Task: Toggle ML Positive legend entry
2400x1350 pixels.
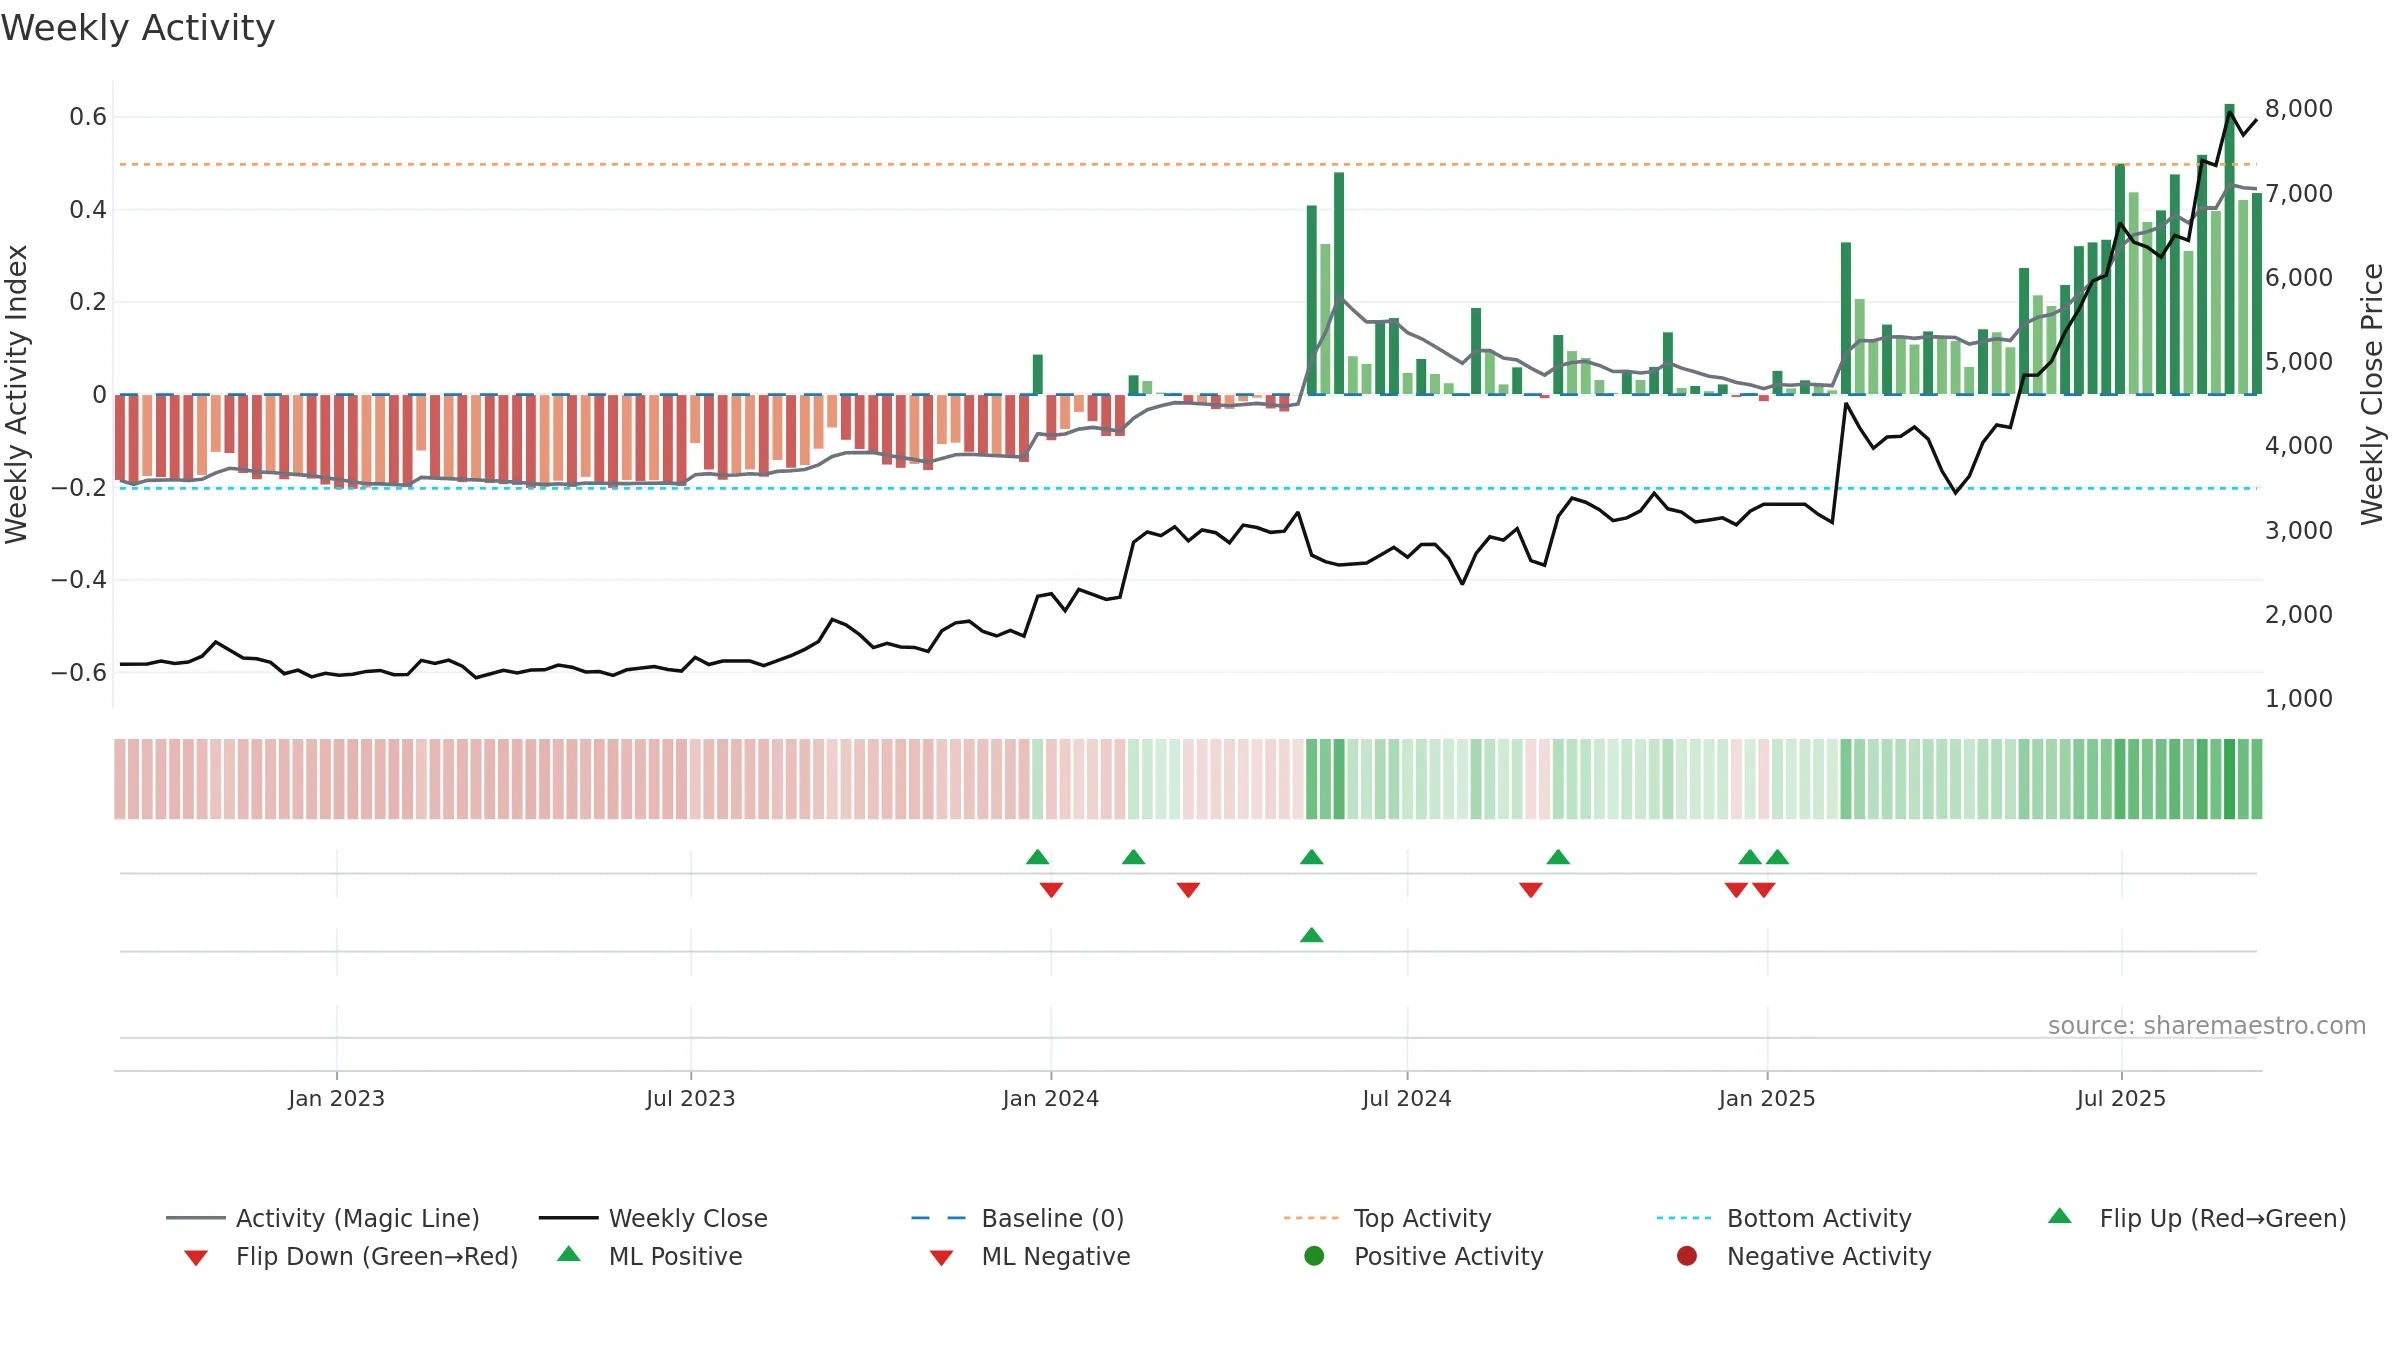Action: coord(650,1256)
